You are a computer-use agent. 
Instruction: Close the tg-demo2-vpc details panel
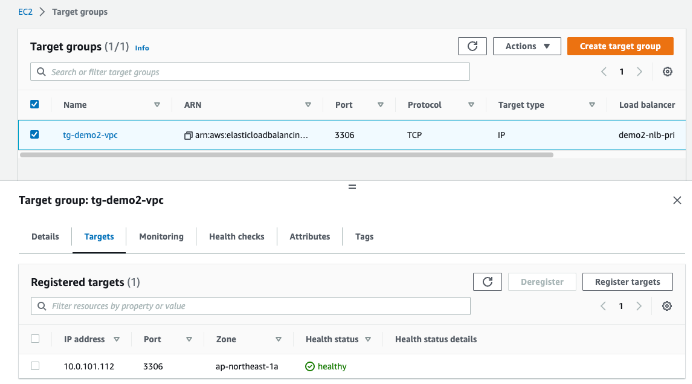(x=677, y=200)
